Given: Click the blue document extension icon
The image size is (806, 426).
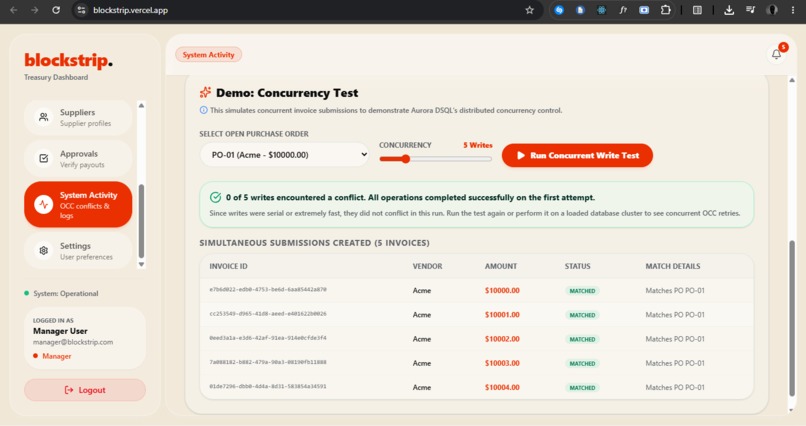Looking at the screenshot, I should click(x=580, y=10).
